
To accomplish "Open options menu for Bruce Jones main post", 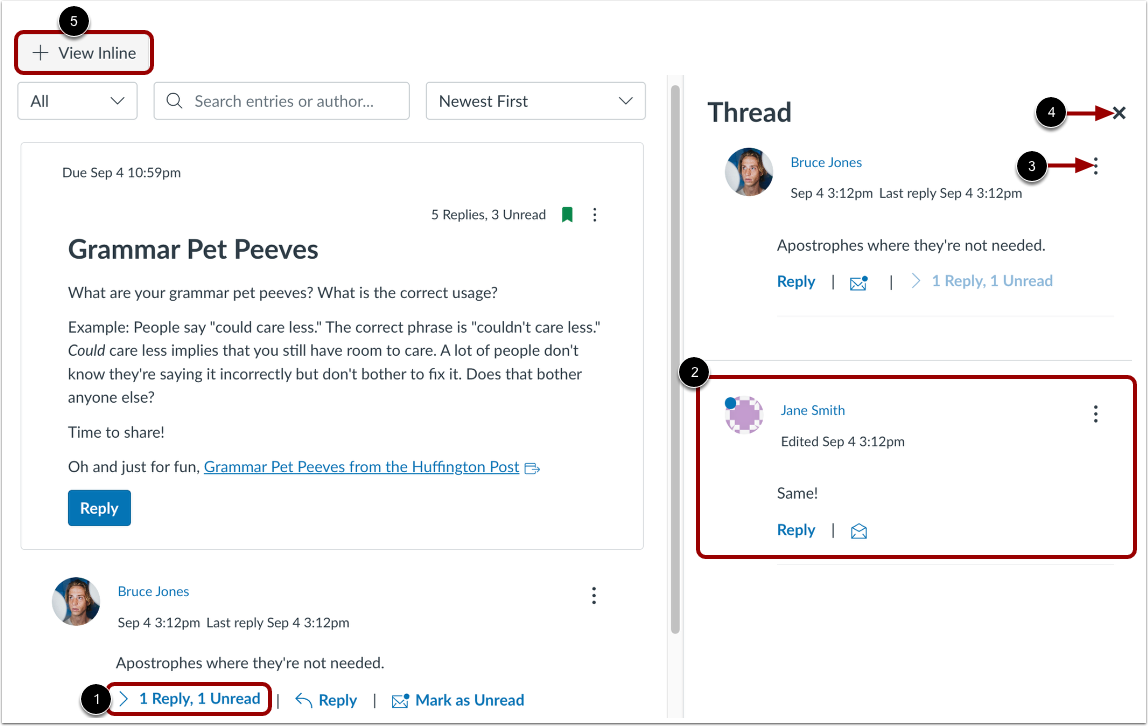I will (x=594, y=596).
